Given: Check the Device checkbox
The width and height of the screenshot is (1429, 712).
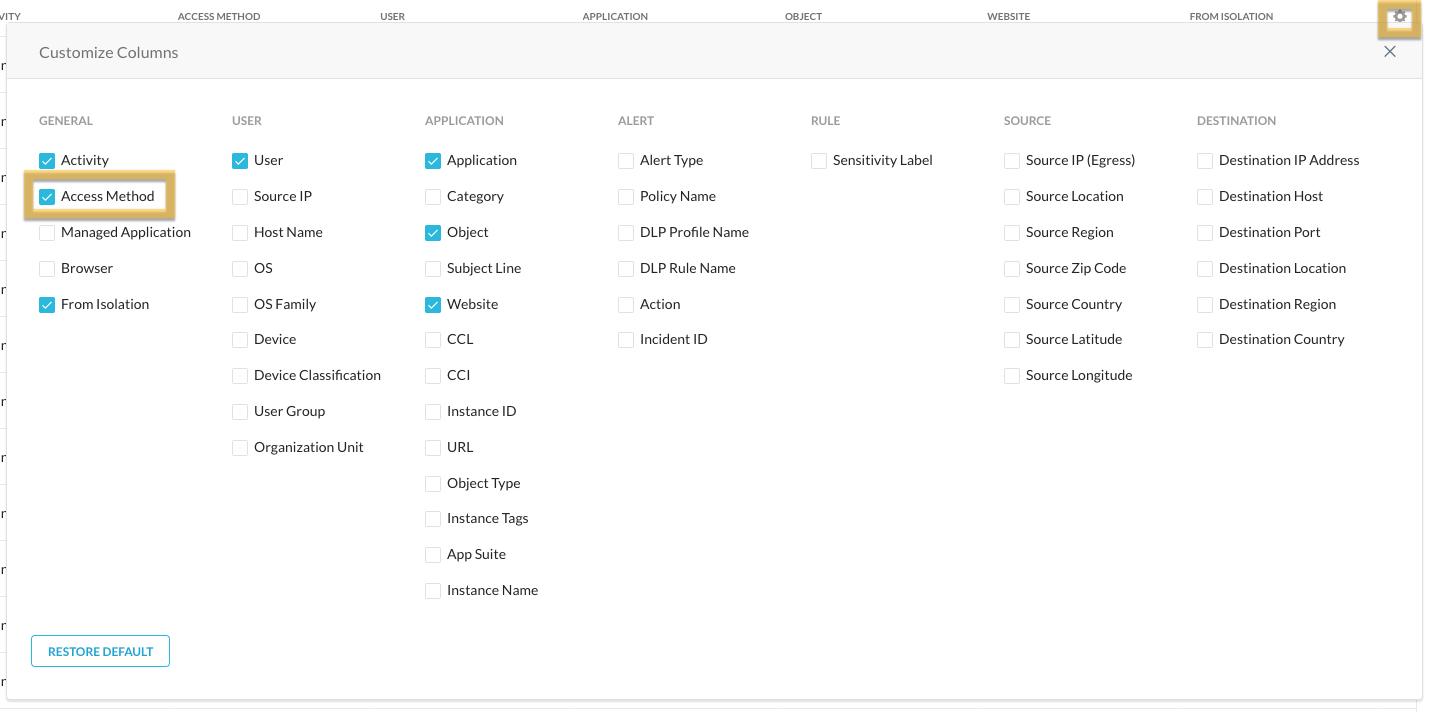Looking at the screenshot, I should [x=240, y=340].
